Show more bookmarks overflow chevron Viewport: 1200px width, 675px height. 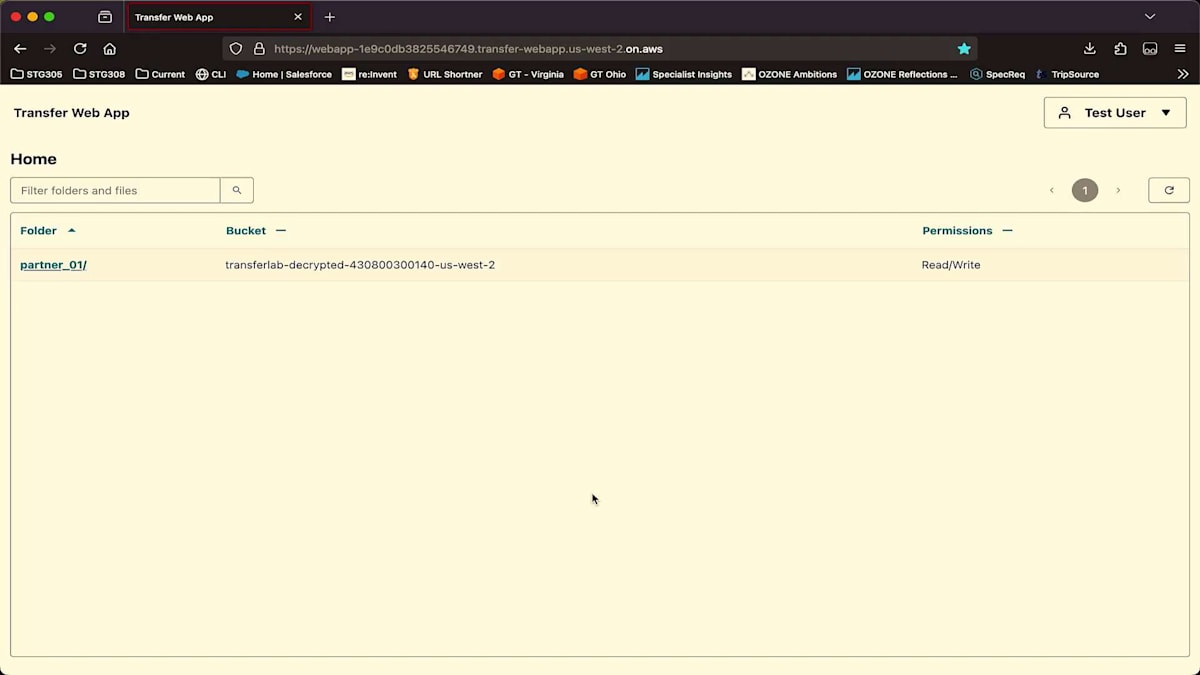(x=1183, y=74)
